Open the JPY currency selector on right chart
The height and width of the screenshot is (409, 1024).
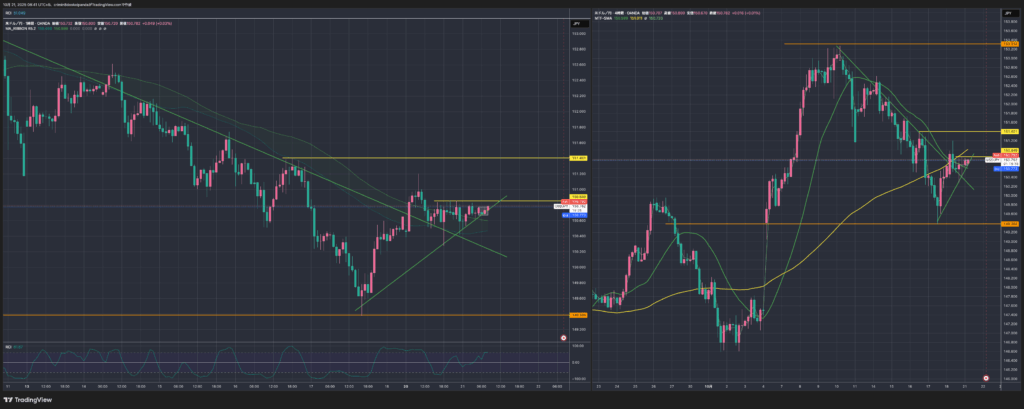click(x=1010, y=13)
